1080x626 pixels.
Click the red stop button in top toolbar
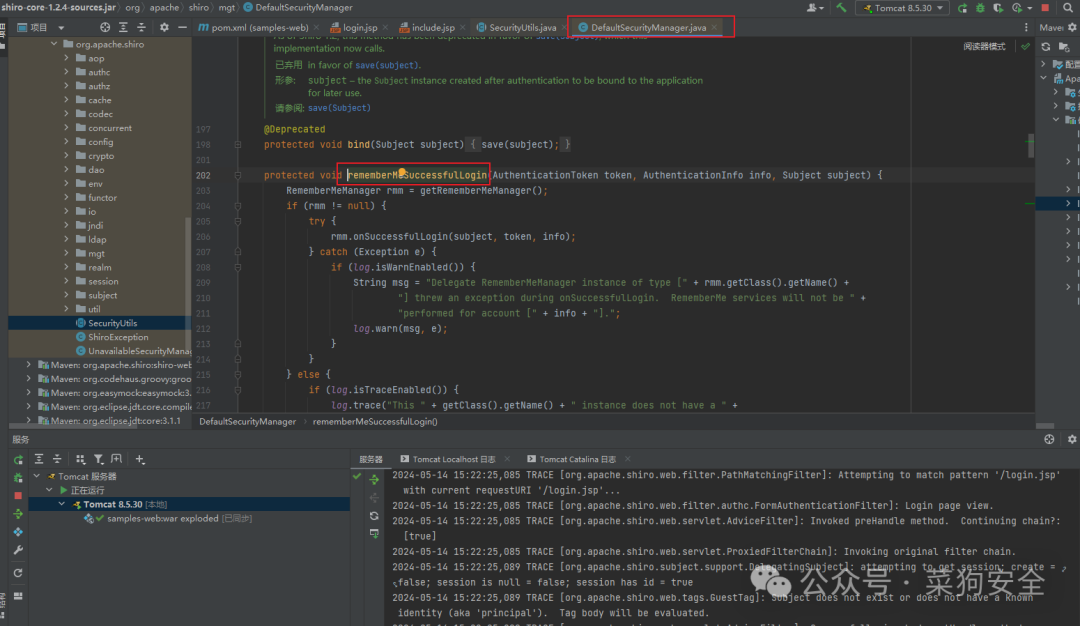[1045, 8]
